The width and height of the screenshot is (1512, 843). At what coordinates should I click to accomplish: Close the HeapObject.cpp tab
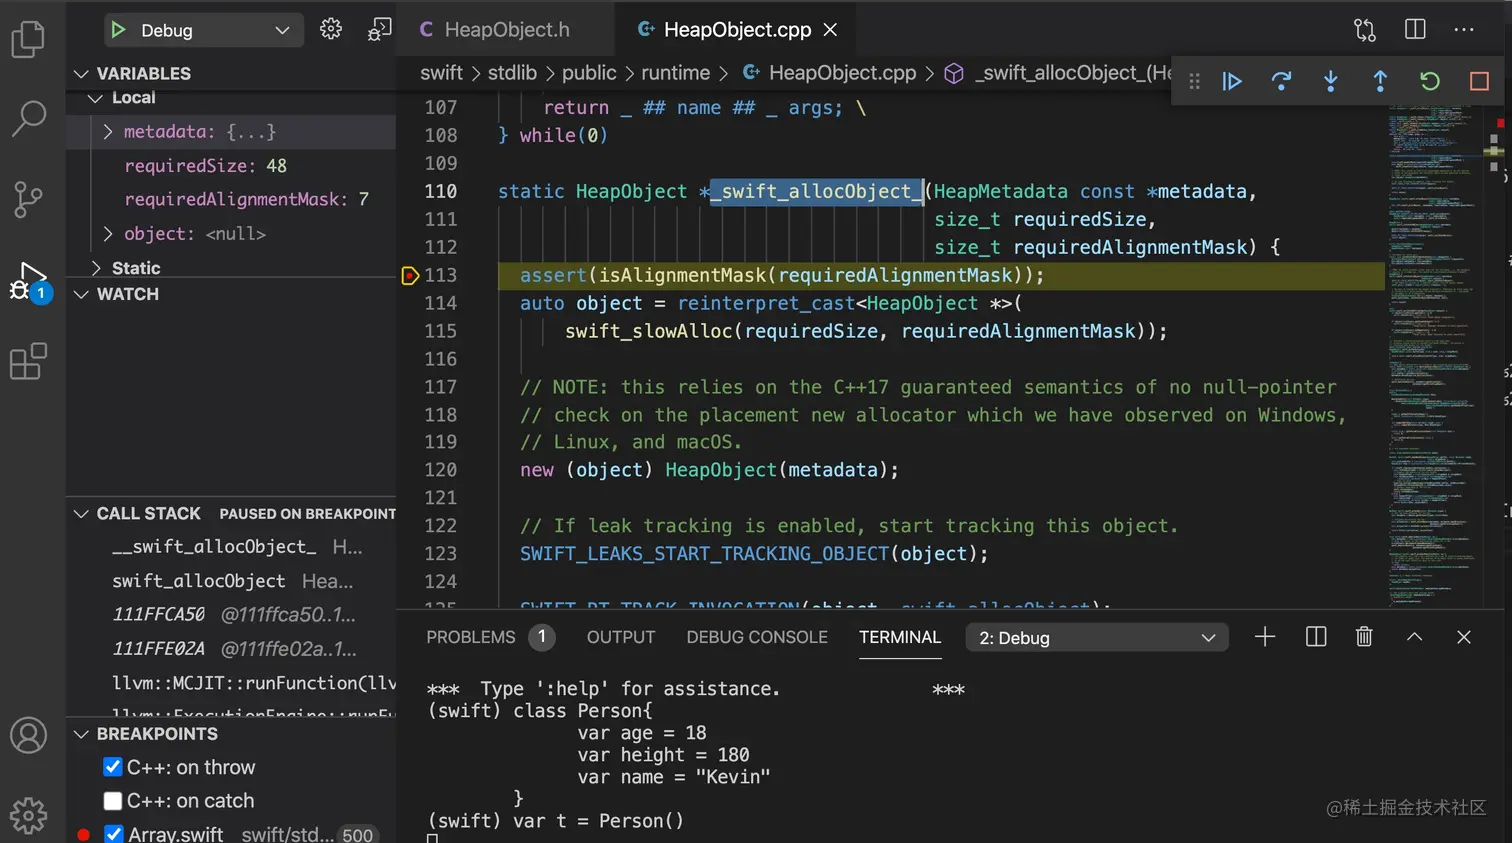click(x=830, y=30)
